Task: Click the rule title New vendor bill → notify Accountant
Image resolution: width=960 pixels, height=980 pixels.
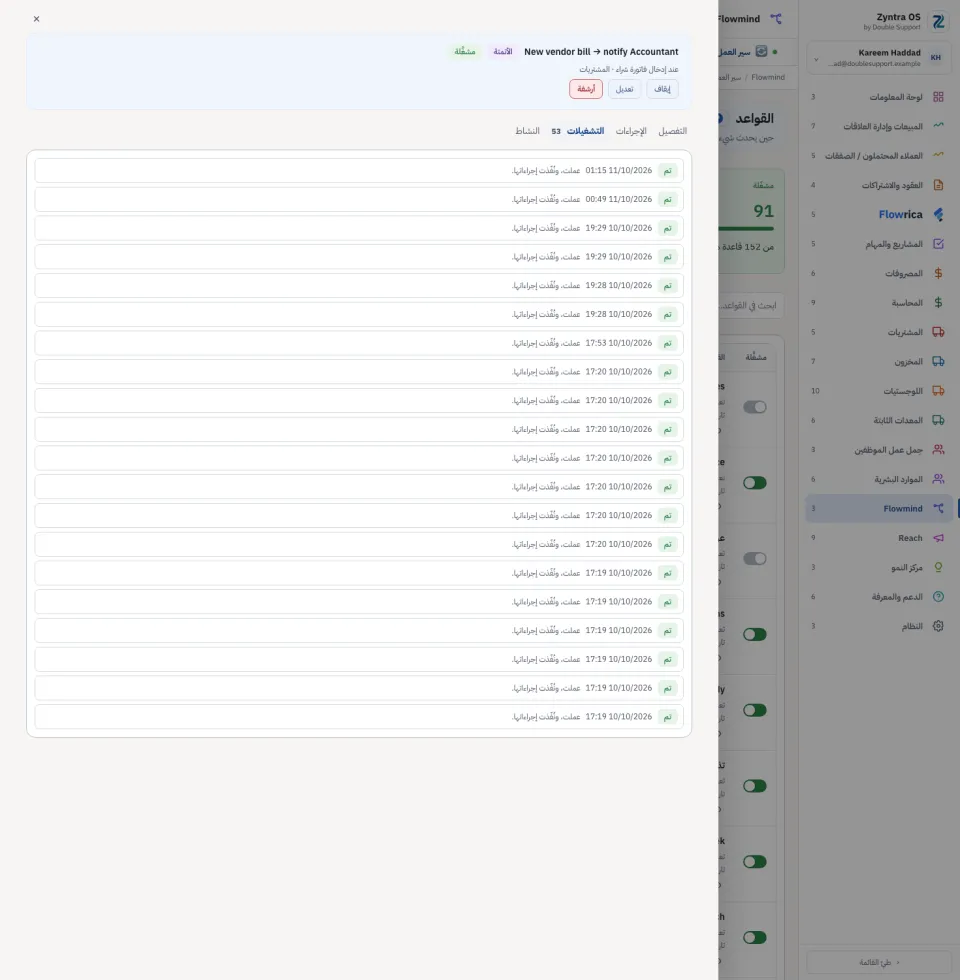Action: point(601,52)
